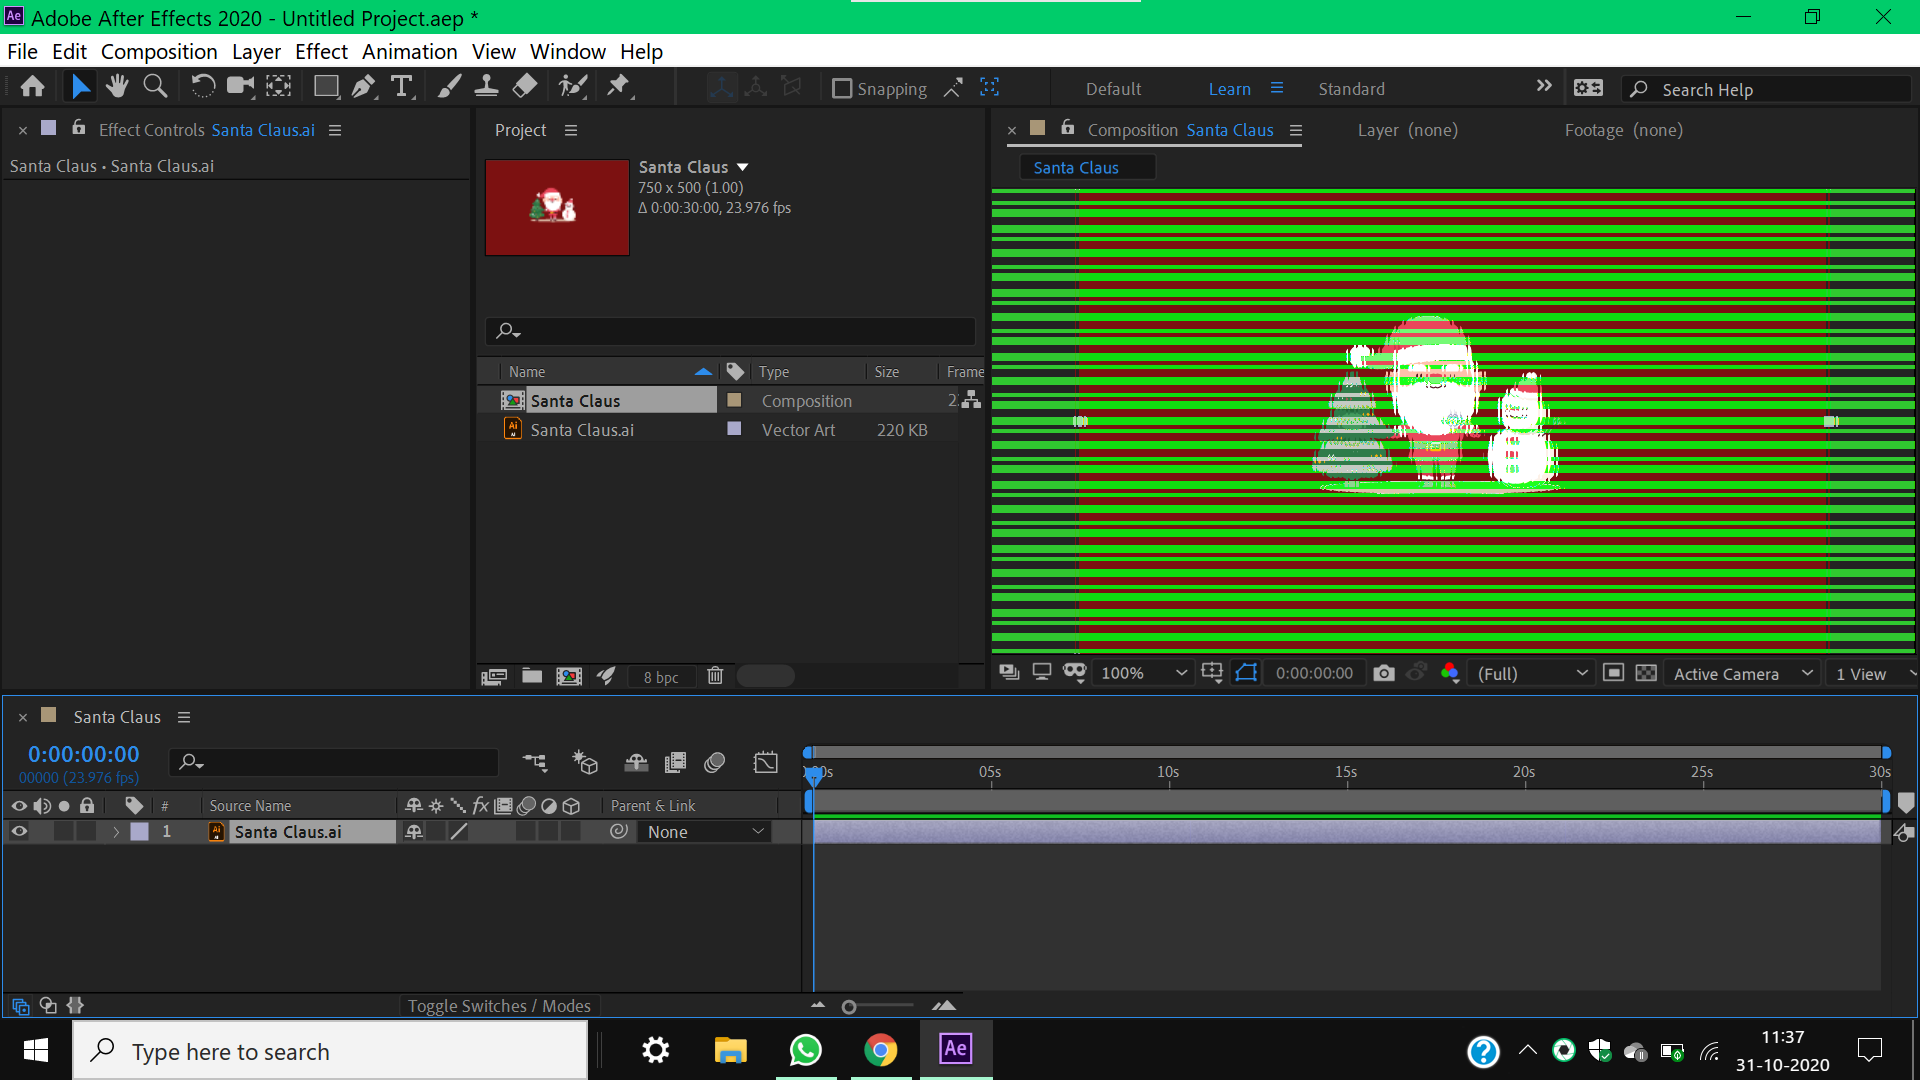The width and height of the screenshot is (1920, 1080).
Task: Hide the Santa Claus.ai layer eye
Action: click(19, 831)
